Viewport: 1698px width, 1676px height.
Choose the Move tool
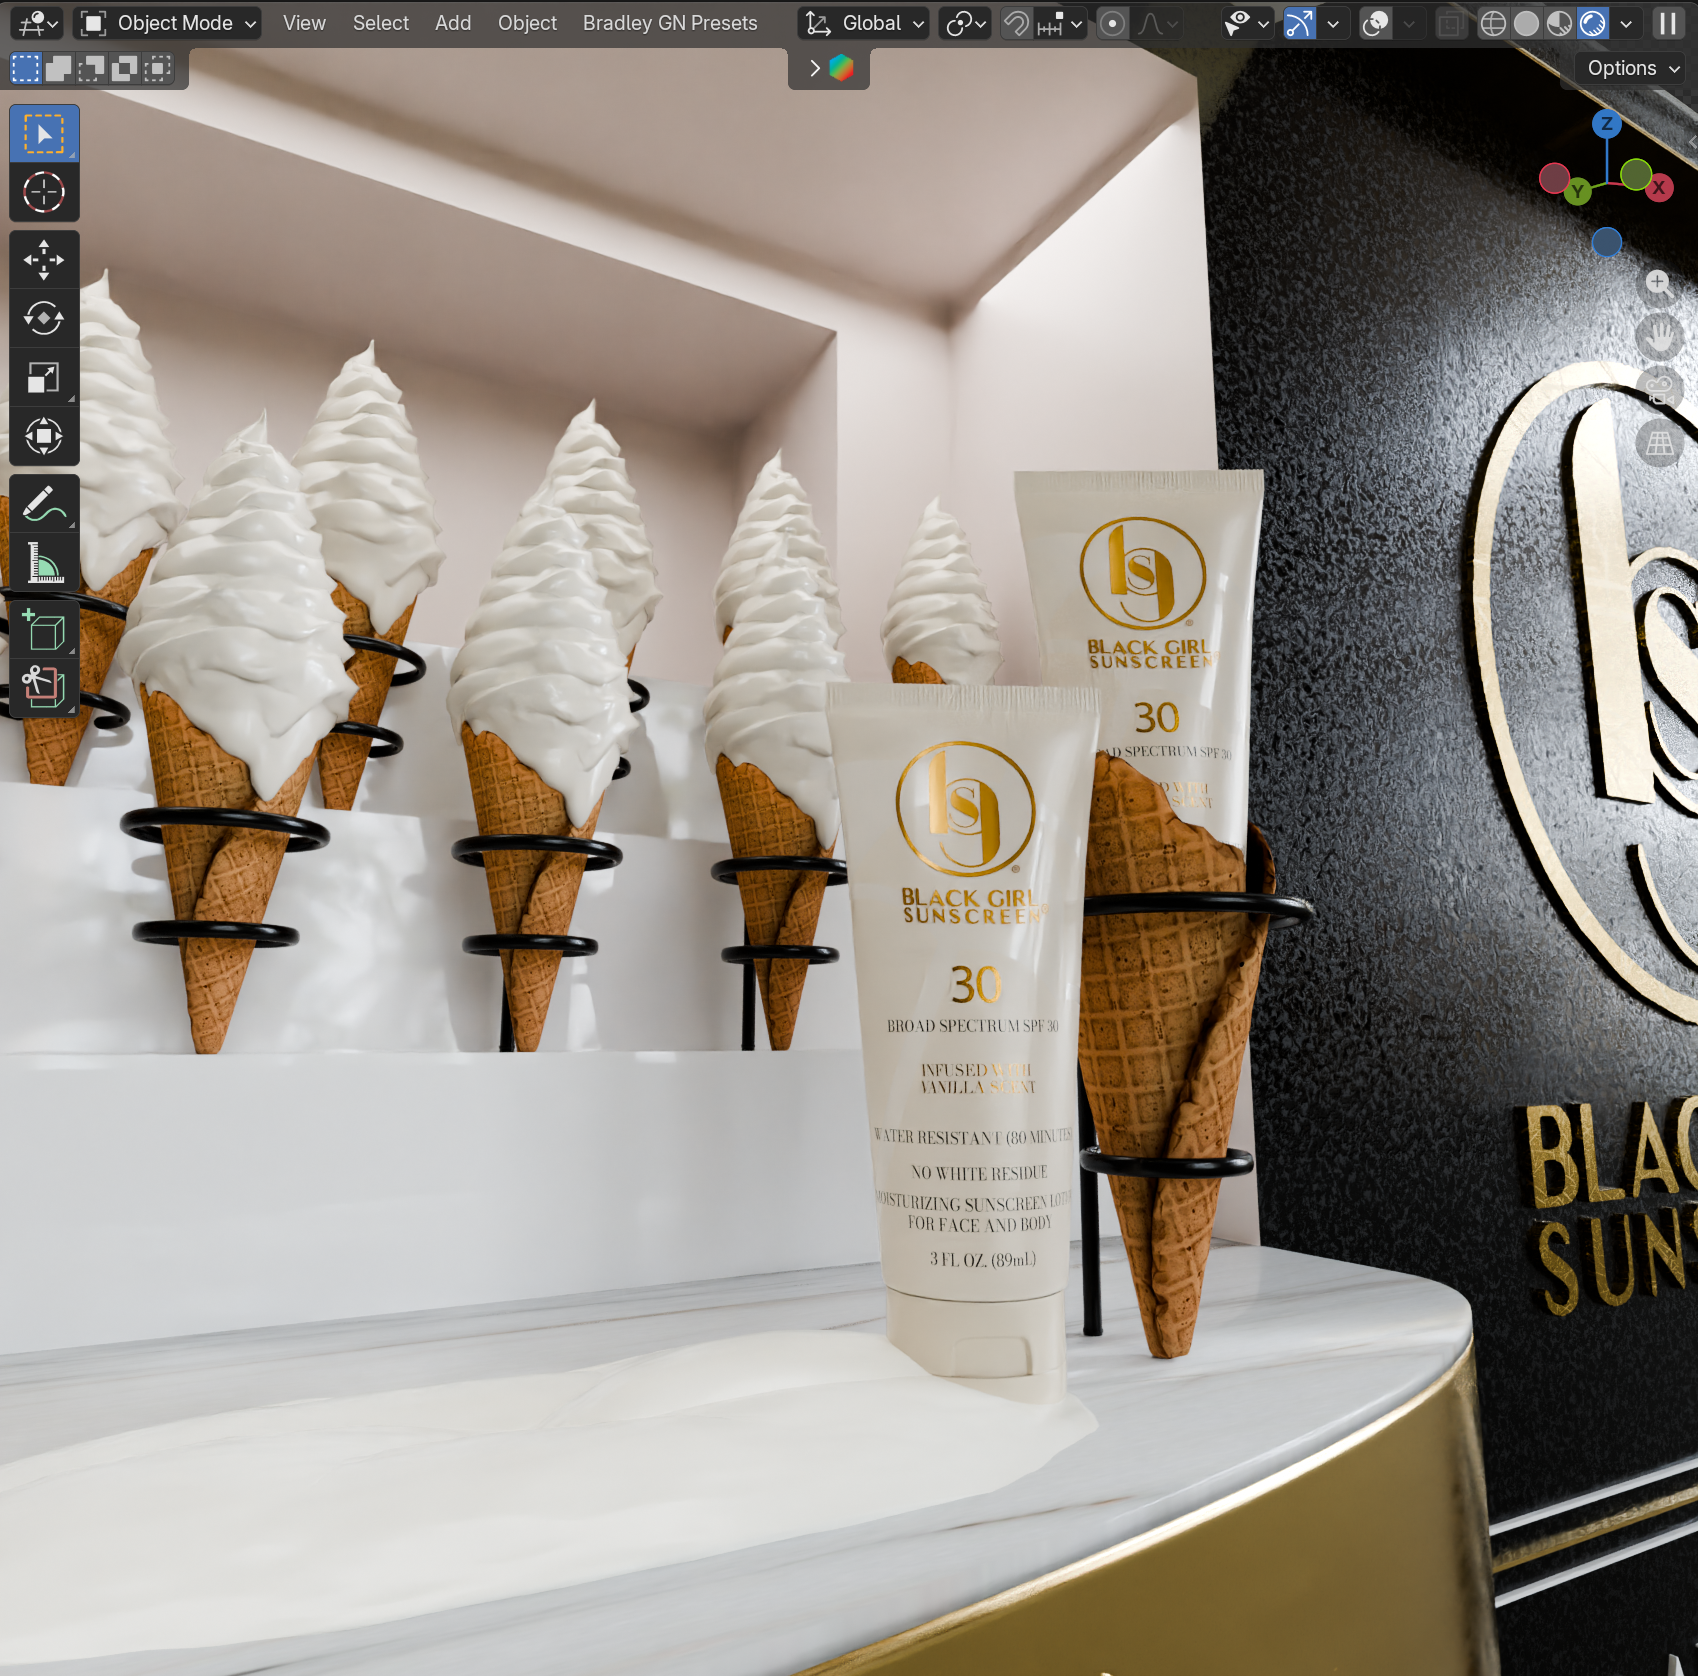click(x=44, y=260)
